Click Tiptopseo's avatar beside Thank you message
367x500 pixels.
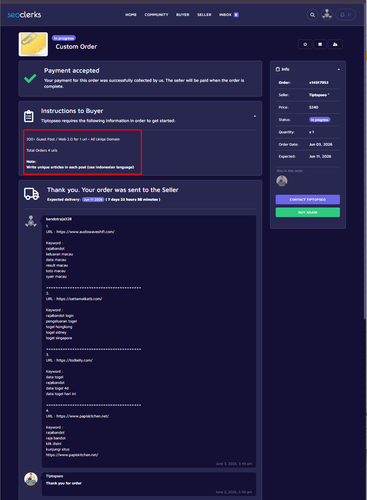[31, 479]
